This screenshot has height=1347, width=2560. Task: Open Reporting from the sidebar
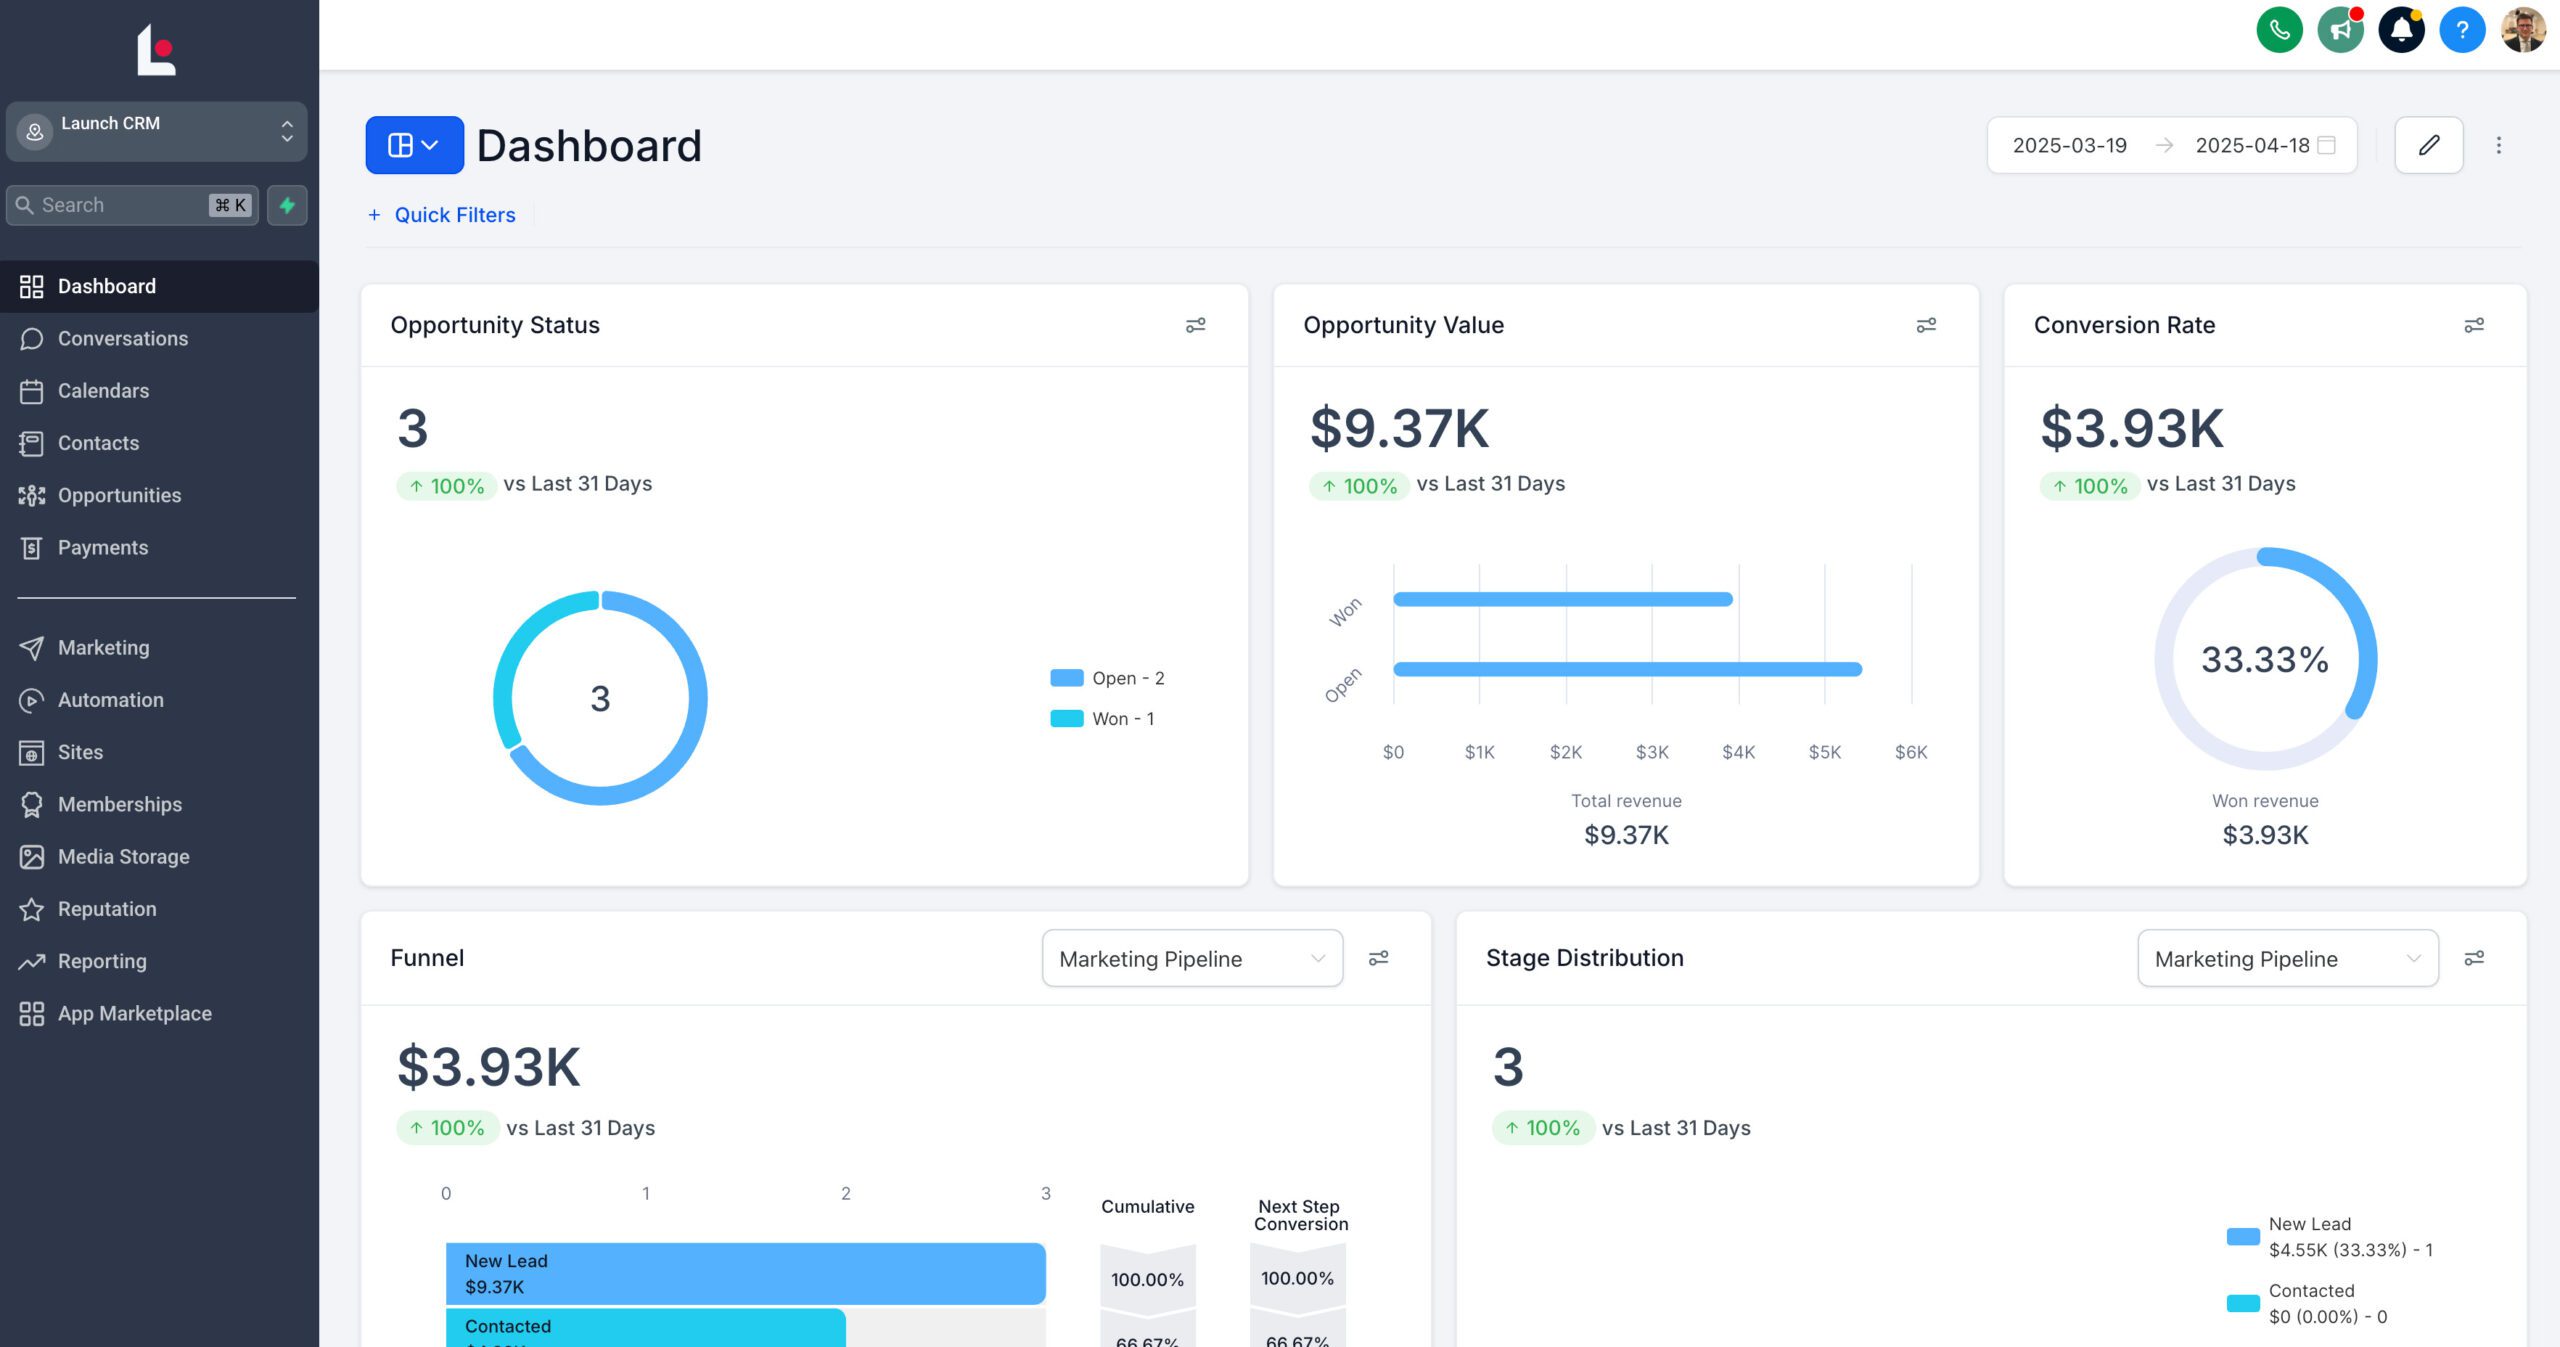(x=102, y=961)
